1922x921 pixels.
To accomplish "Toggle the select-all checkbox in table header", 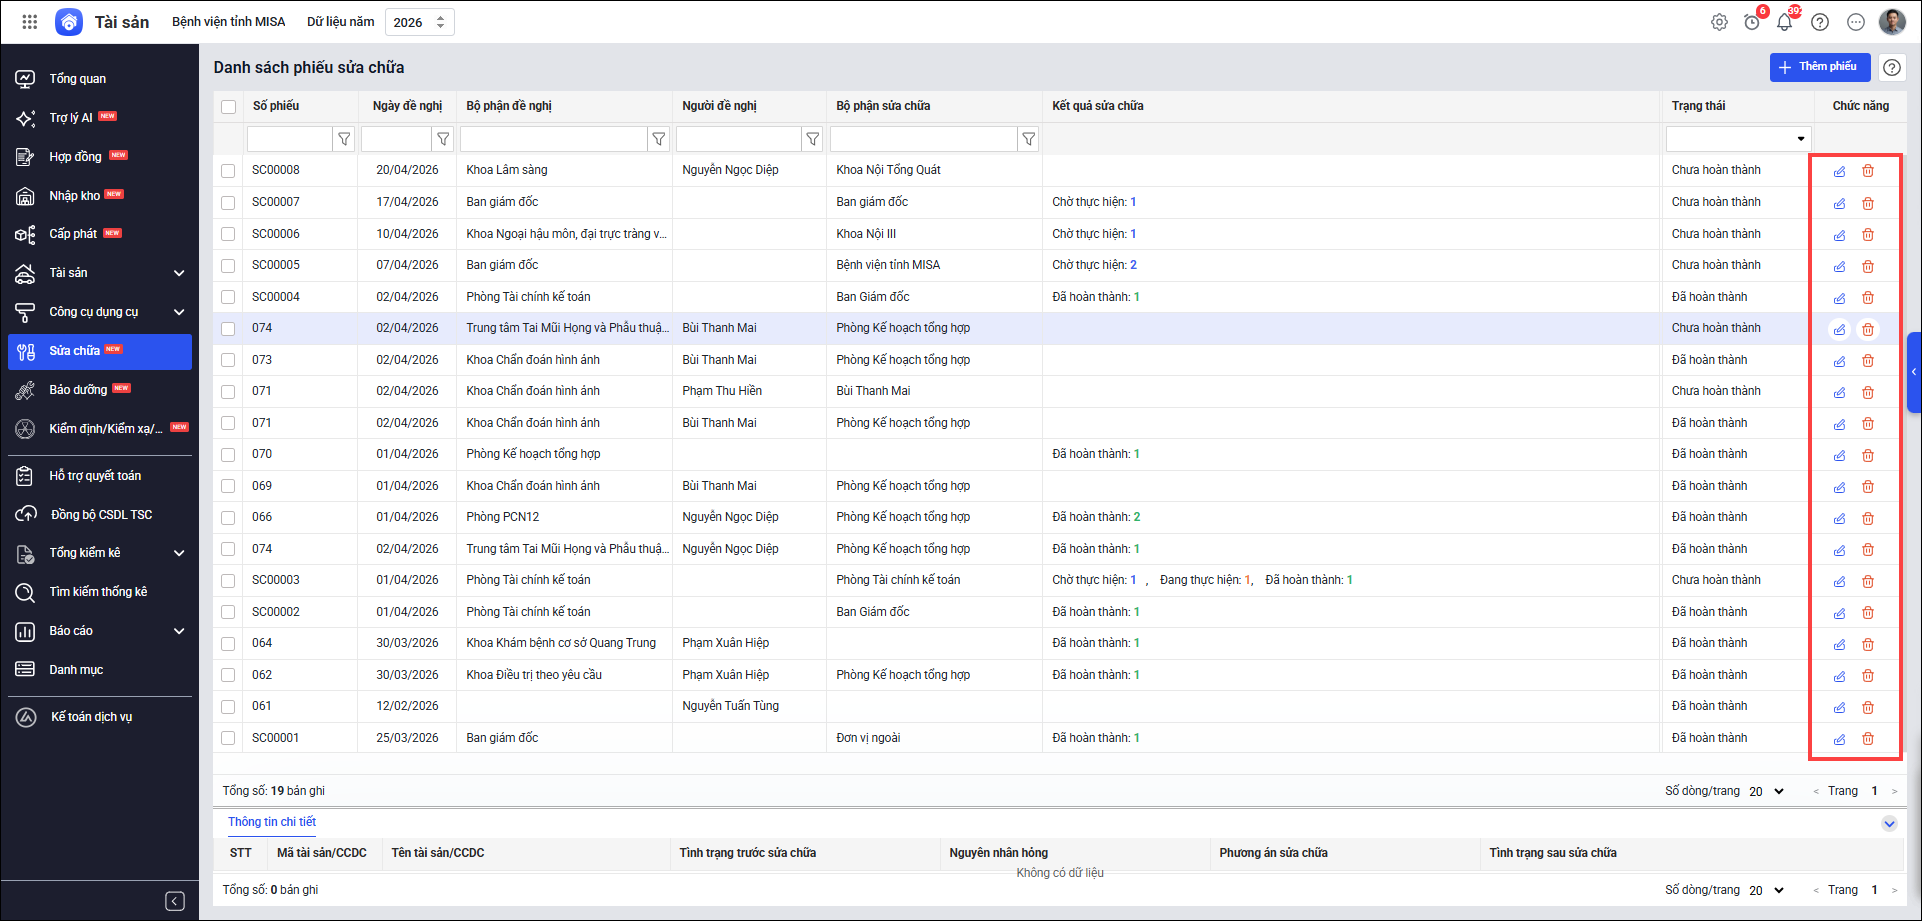I will point(229,107).
